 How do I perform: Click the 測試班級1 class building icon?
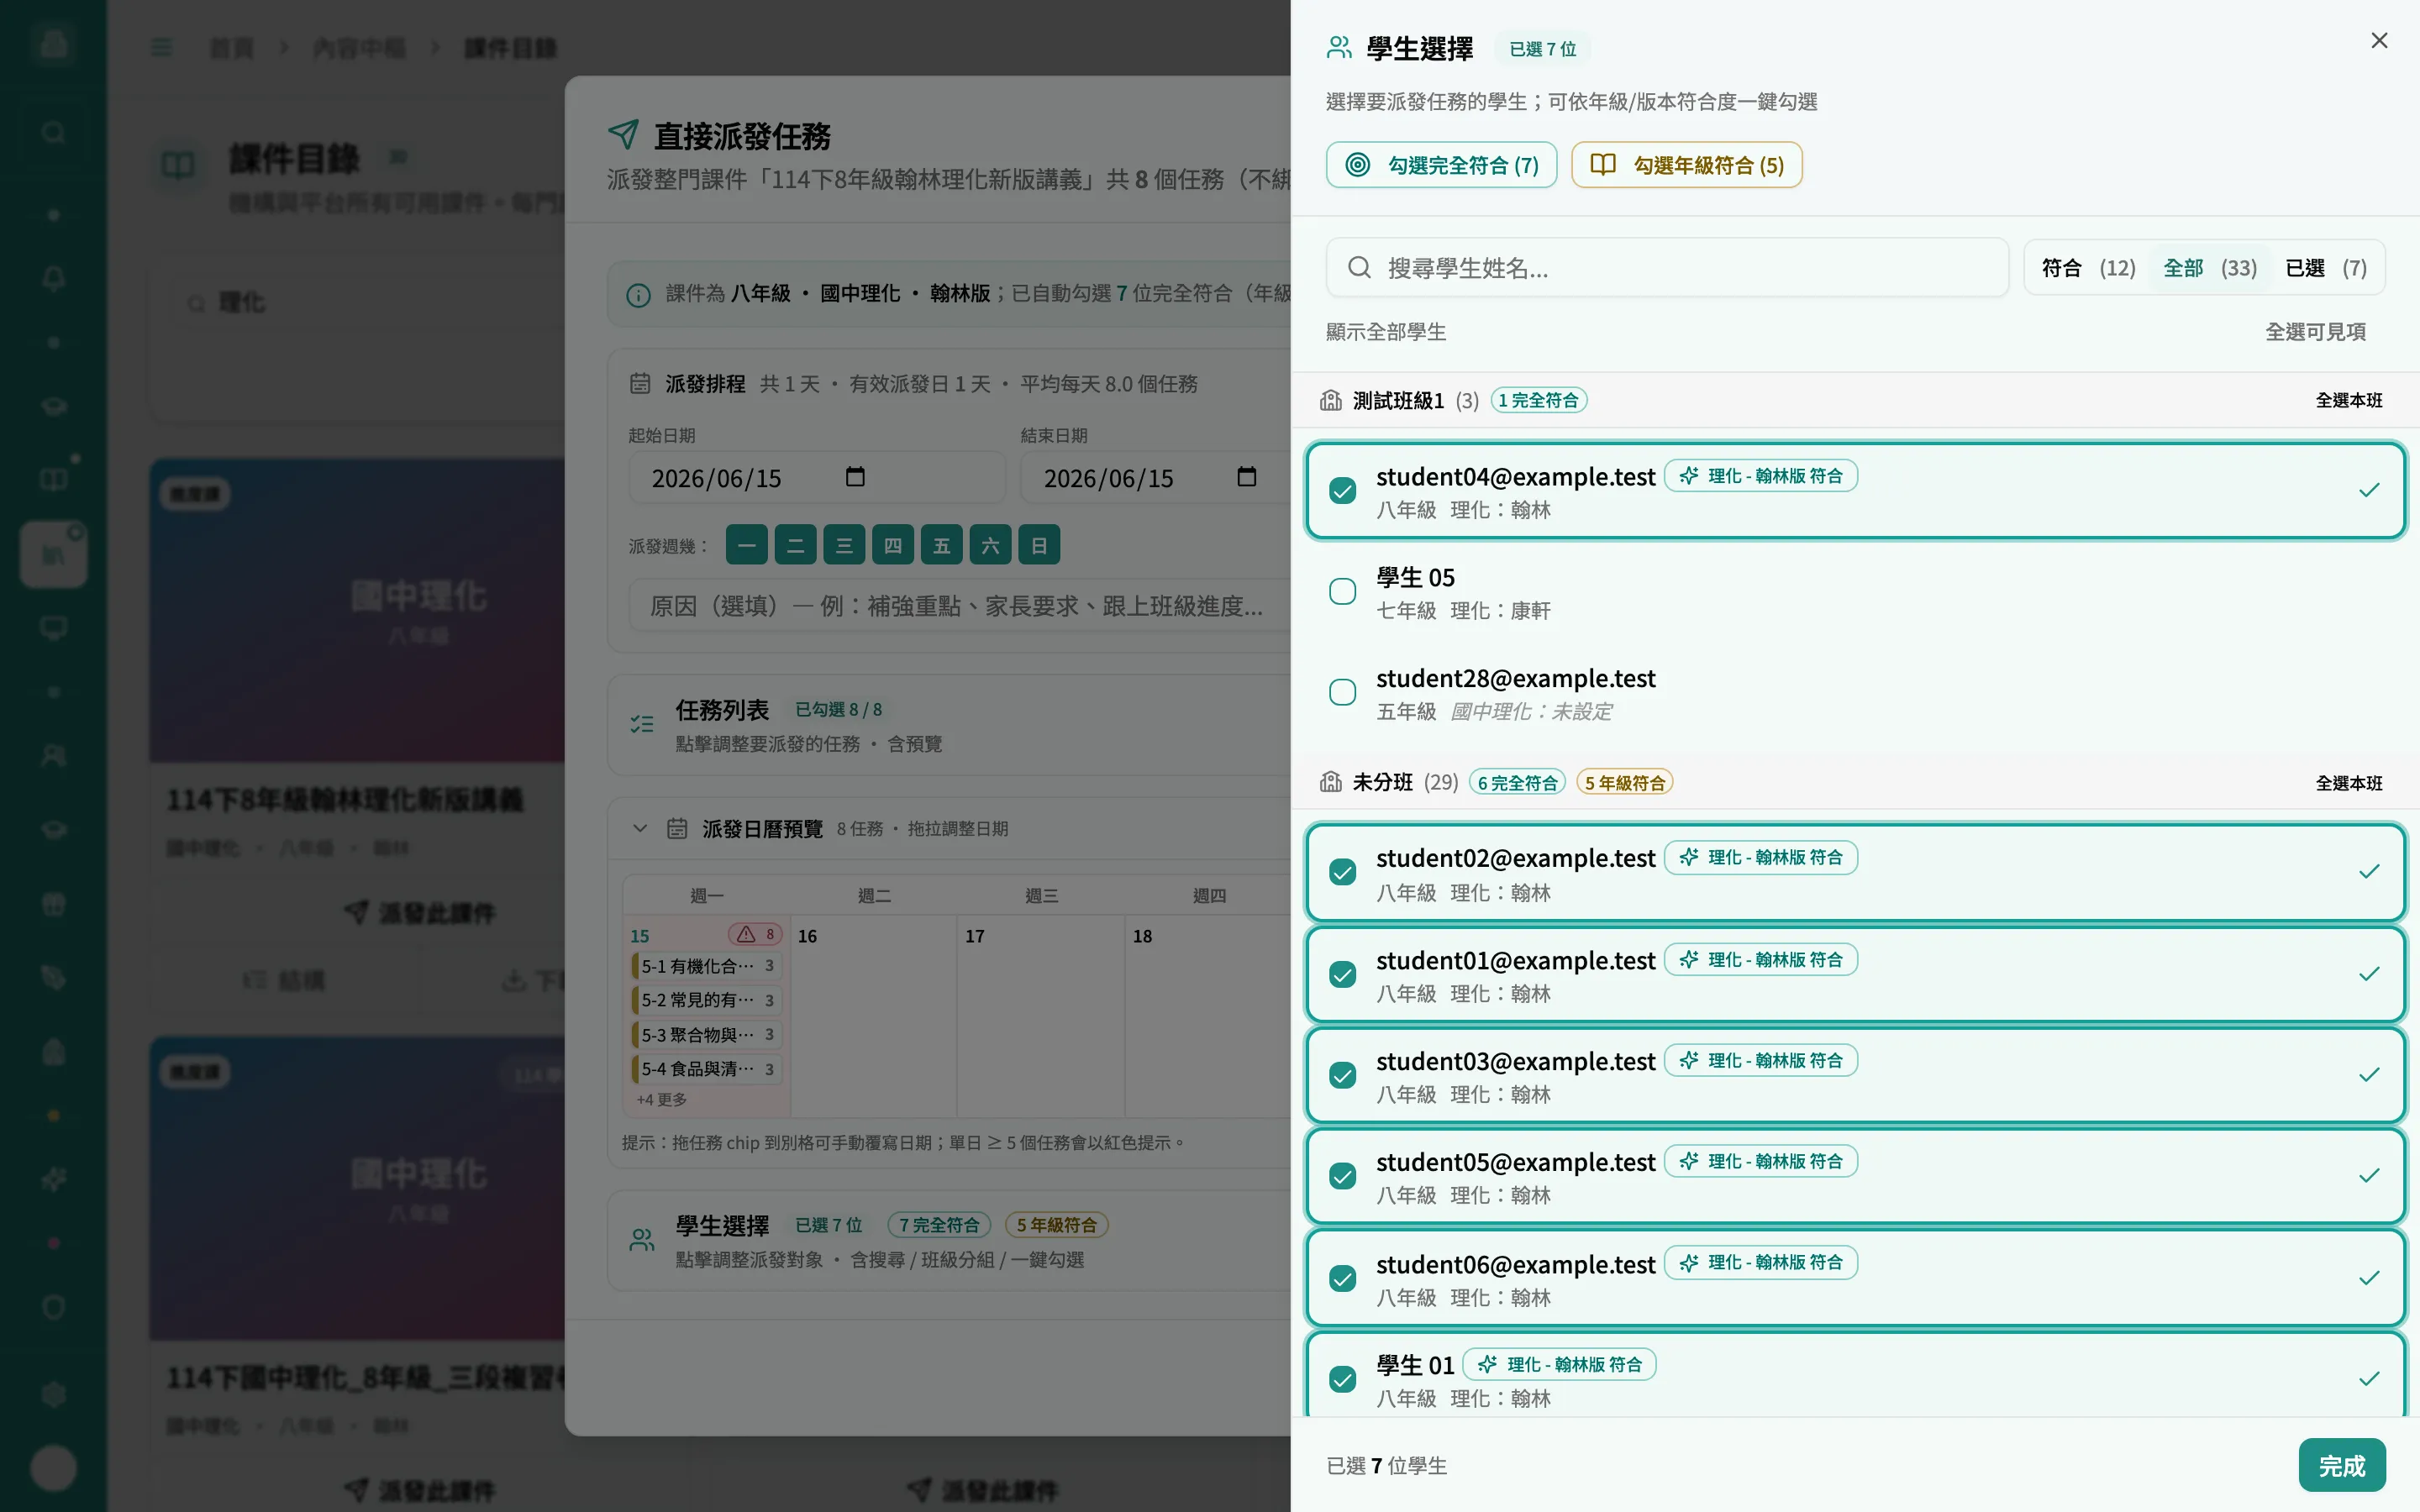pos(1330,400)
